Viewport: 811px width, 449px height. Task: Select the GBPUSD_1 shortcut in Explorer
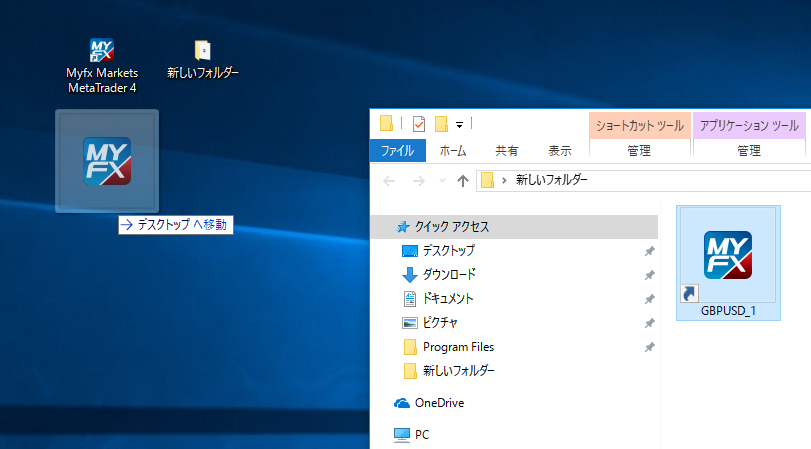tap(728, 263)
